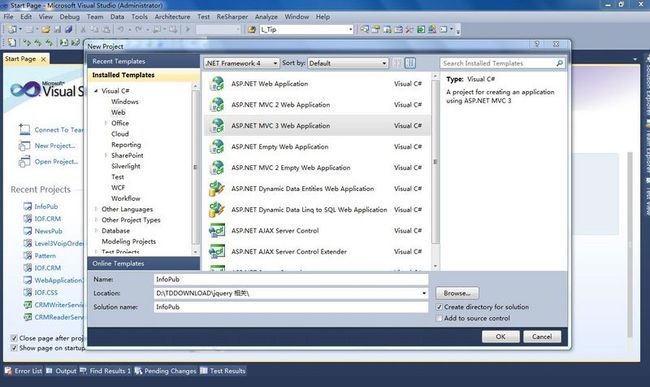Click the help question mark in New Project dialog
Viewport: 650px width, 387px height.
pos(537,44)
